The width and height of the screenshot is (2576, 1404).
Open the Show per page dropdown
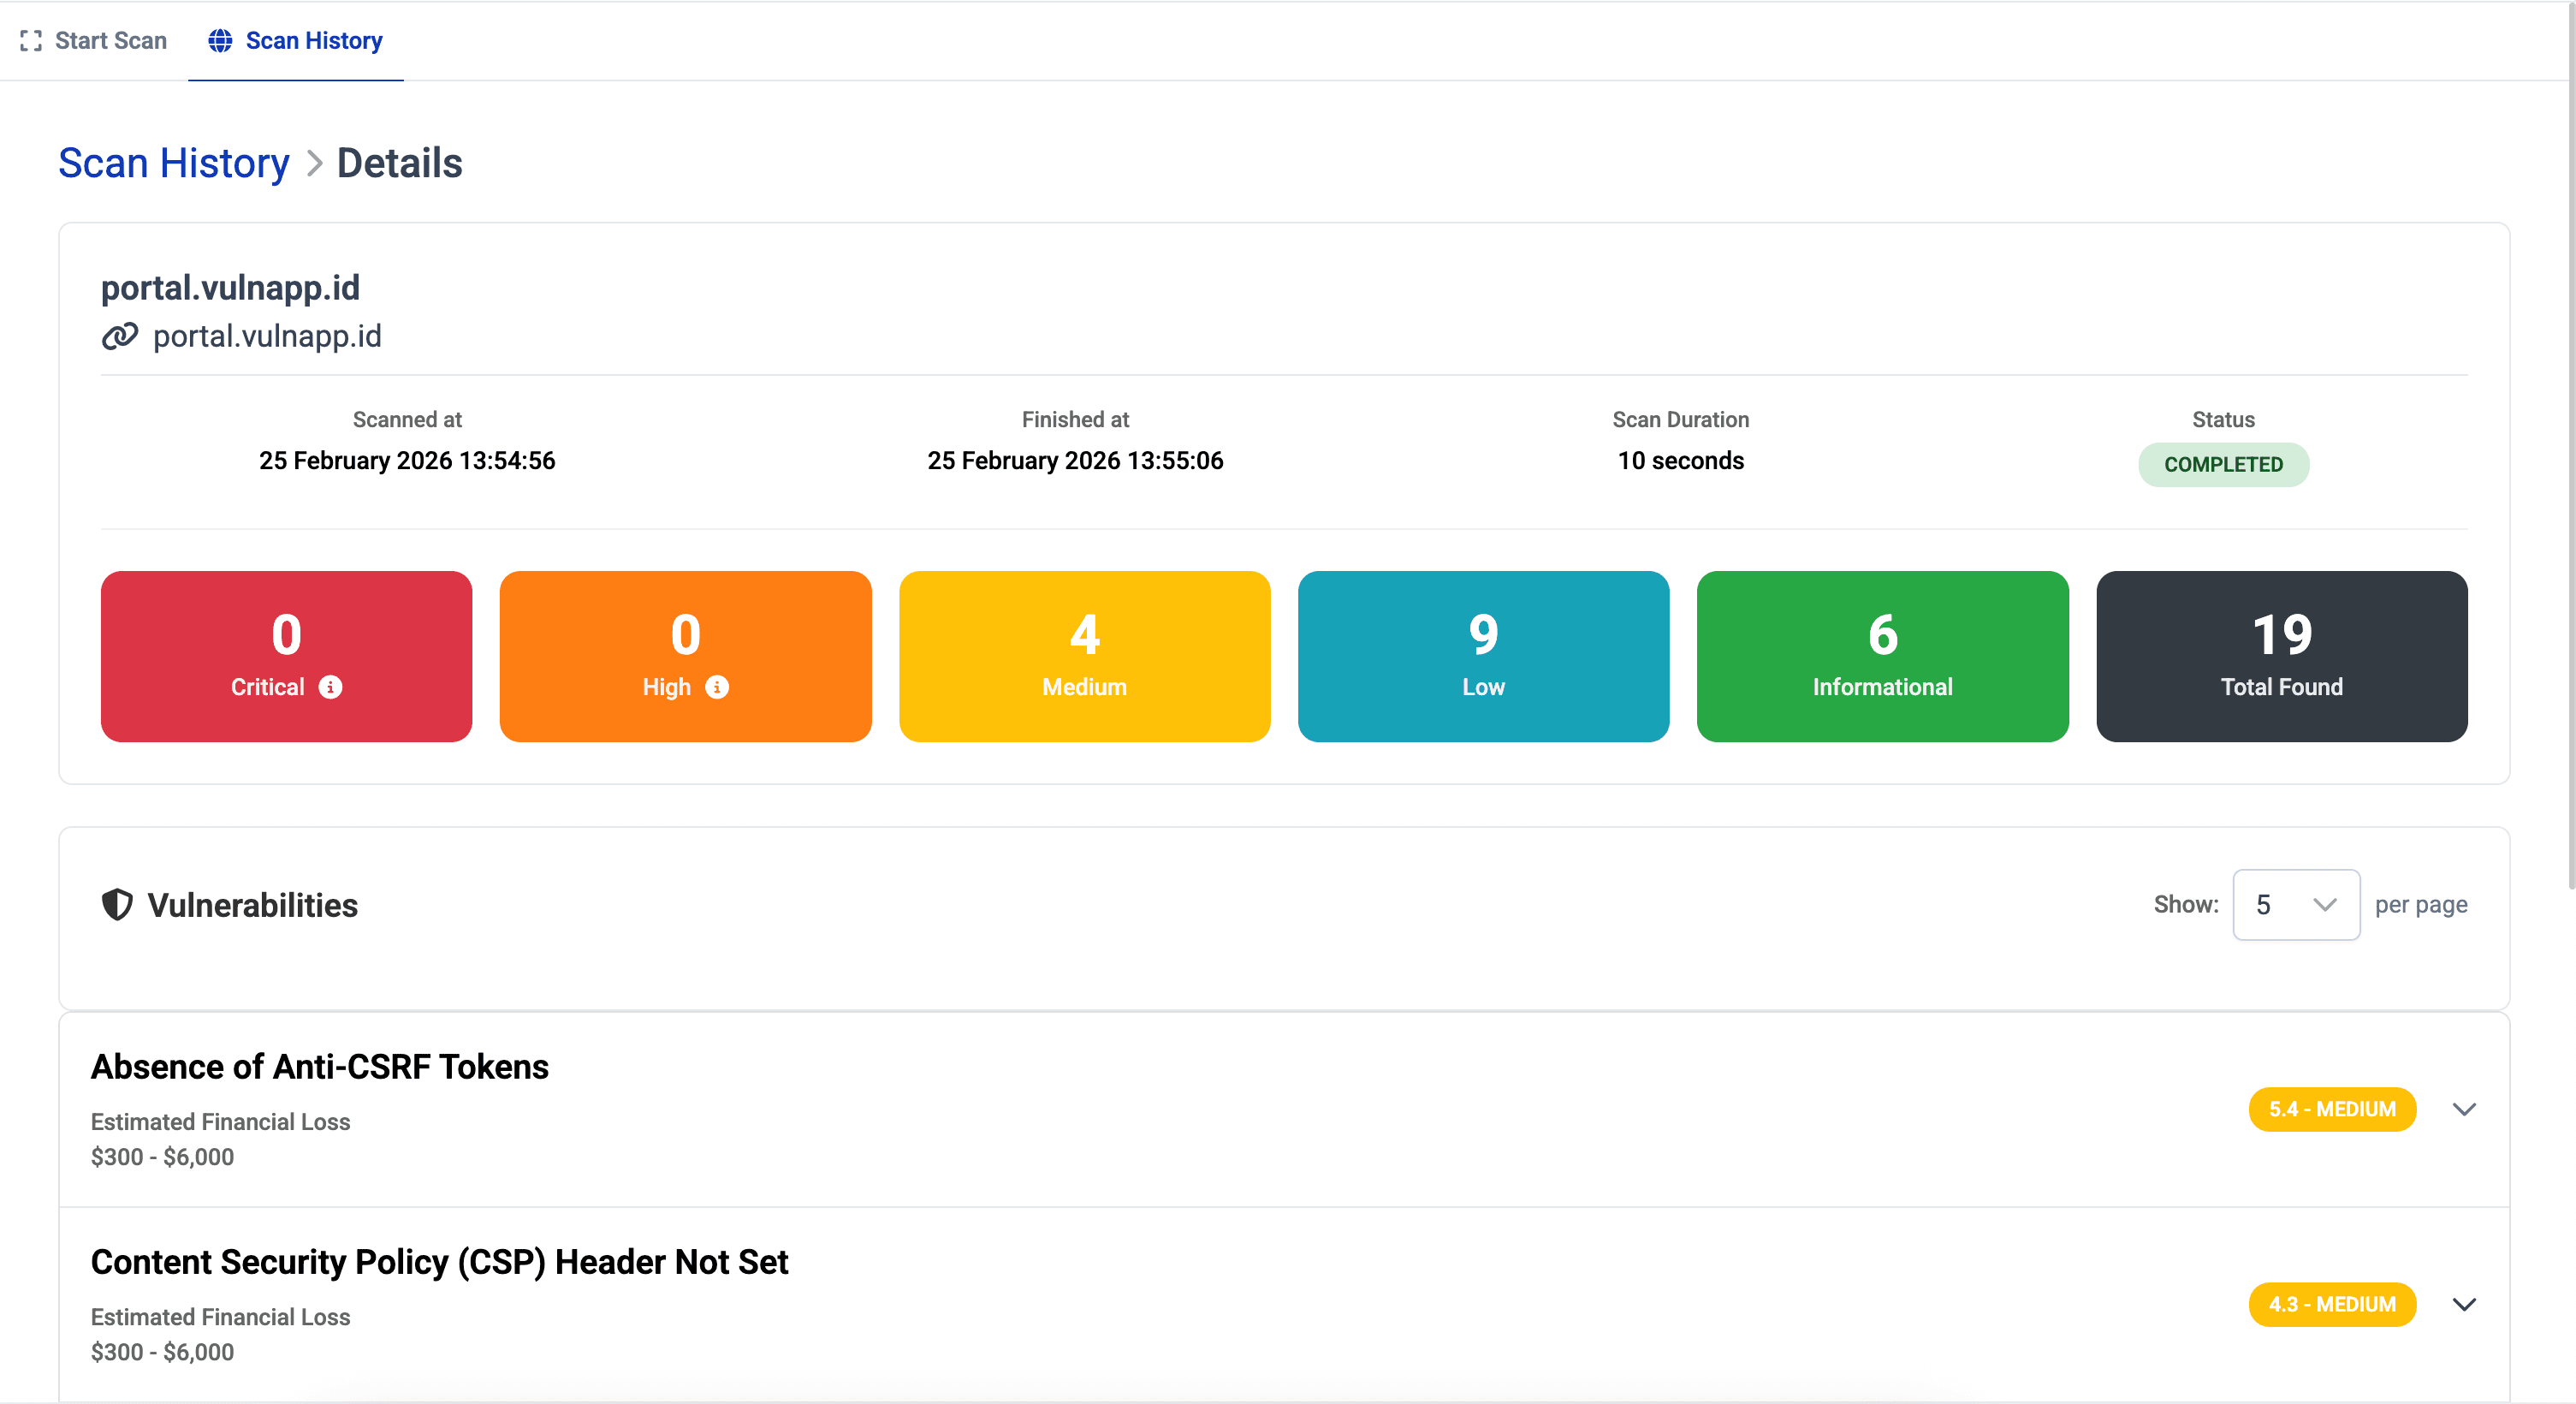(x=2296, y=904)
